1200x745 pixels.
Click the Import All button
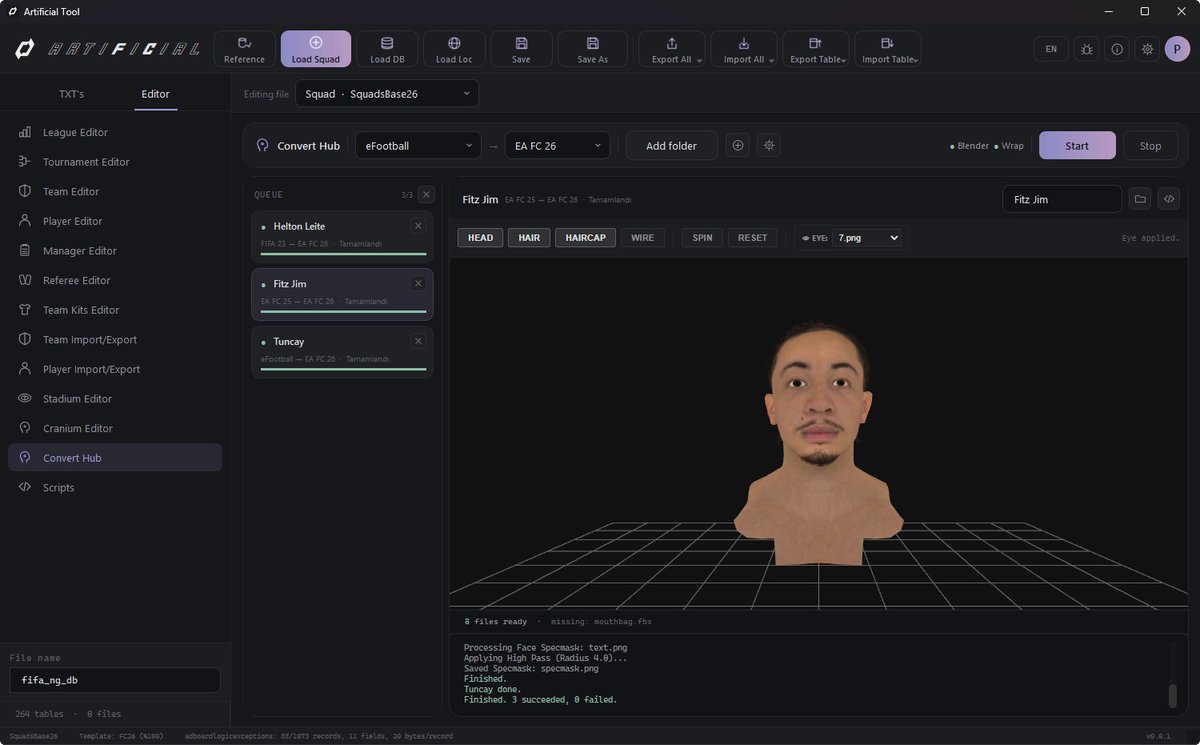click(x=743, y=49)
